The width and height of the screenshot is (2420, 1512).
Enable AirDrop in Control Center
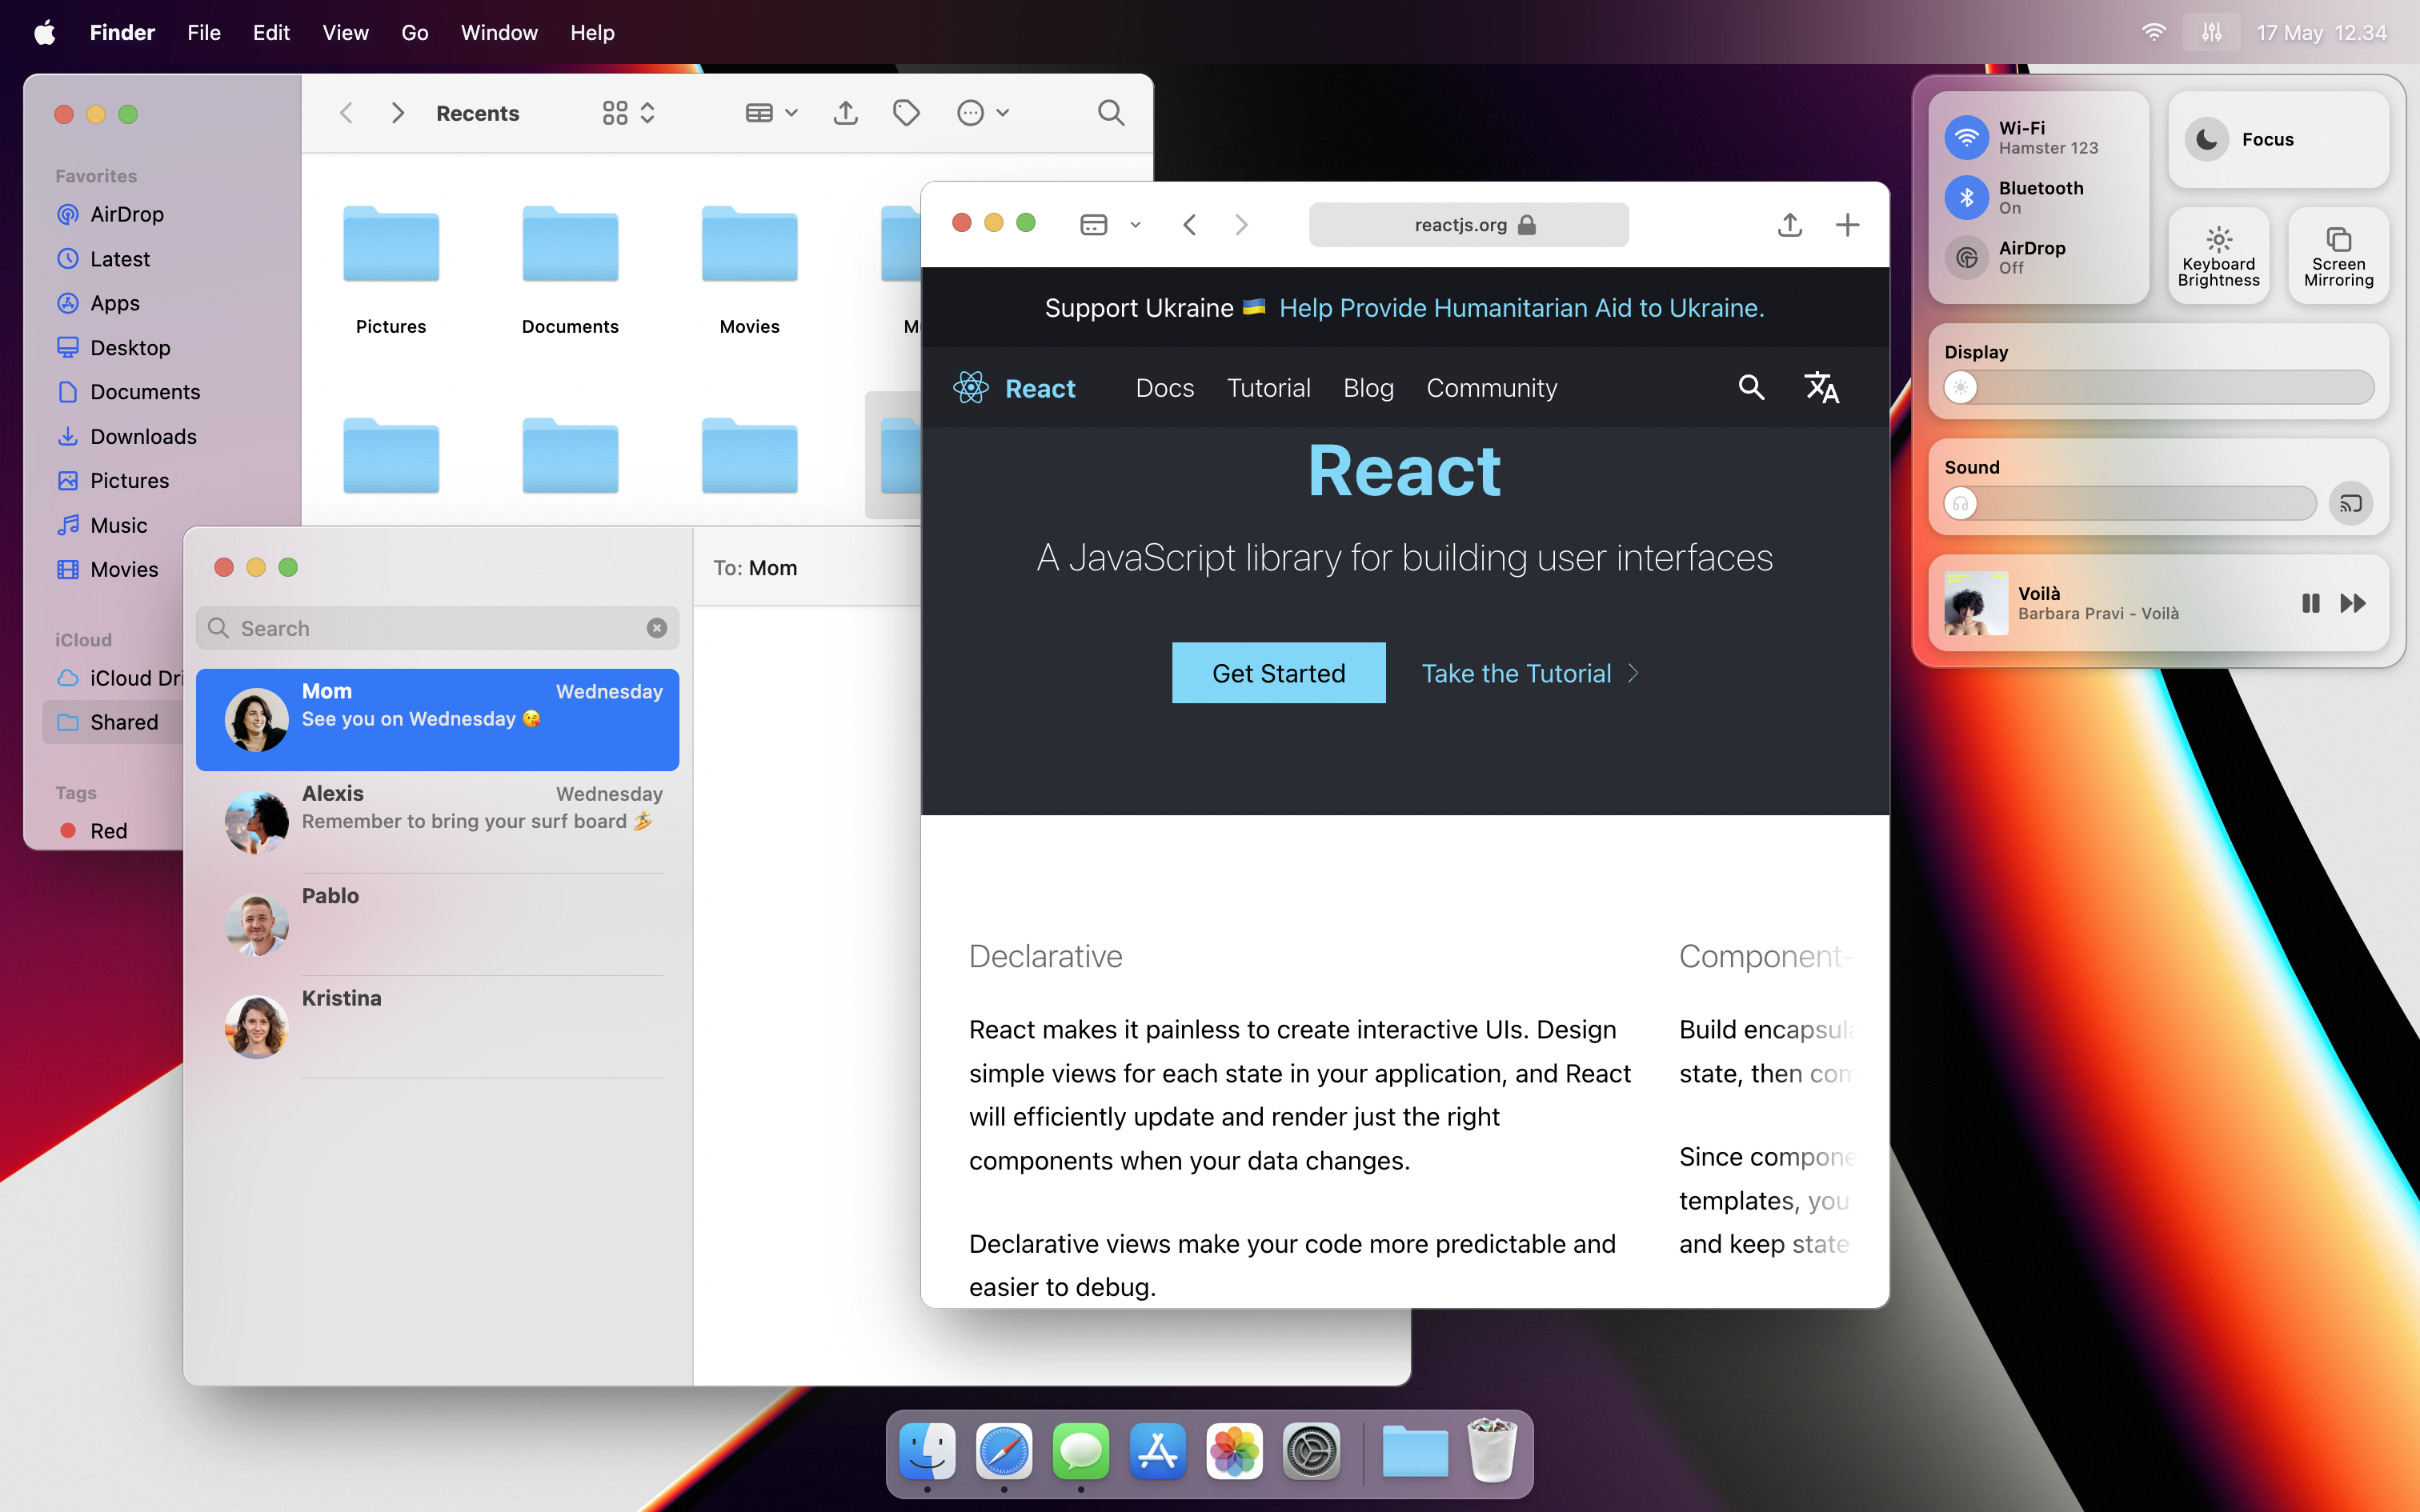click(1967, 257)
